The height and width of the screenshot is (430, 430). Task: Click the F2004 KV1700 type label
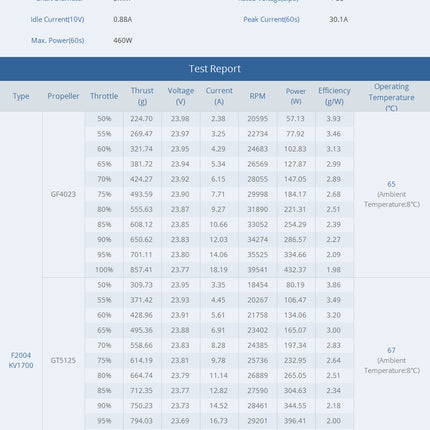tap(21, 360)
